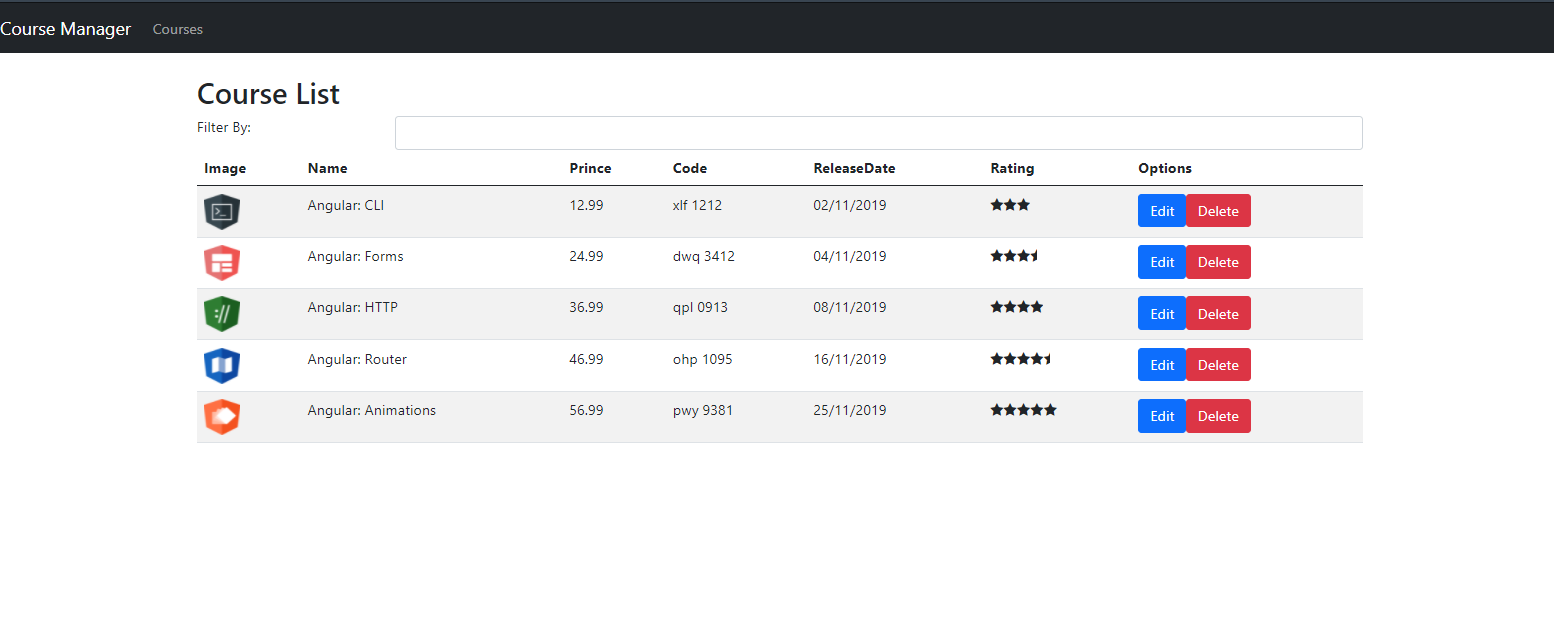Delete the Angular: Router course
Screen dimensions: 1554x637
click(x=1218, y=365)
